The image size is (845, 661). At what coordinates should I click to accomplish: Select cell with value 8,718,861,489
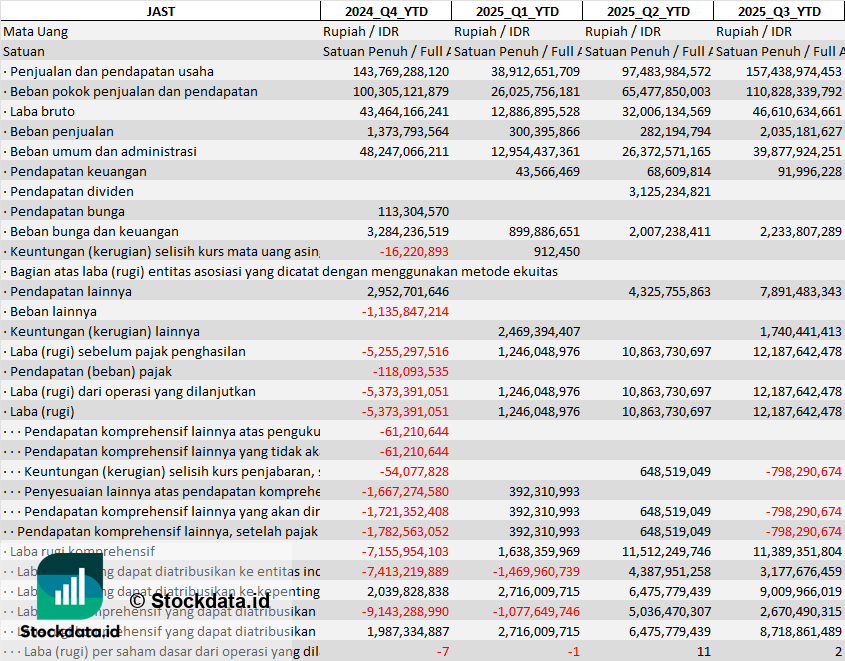[801, 631]
